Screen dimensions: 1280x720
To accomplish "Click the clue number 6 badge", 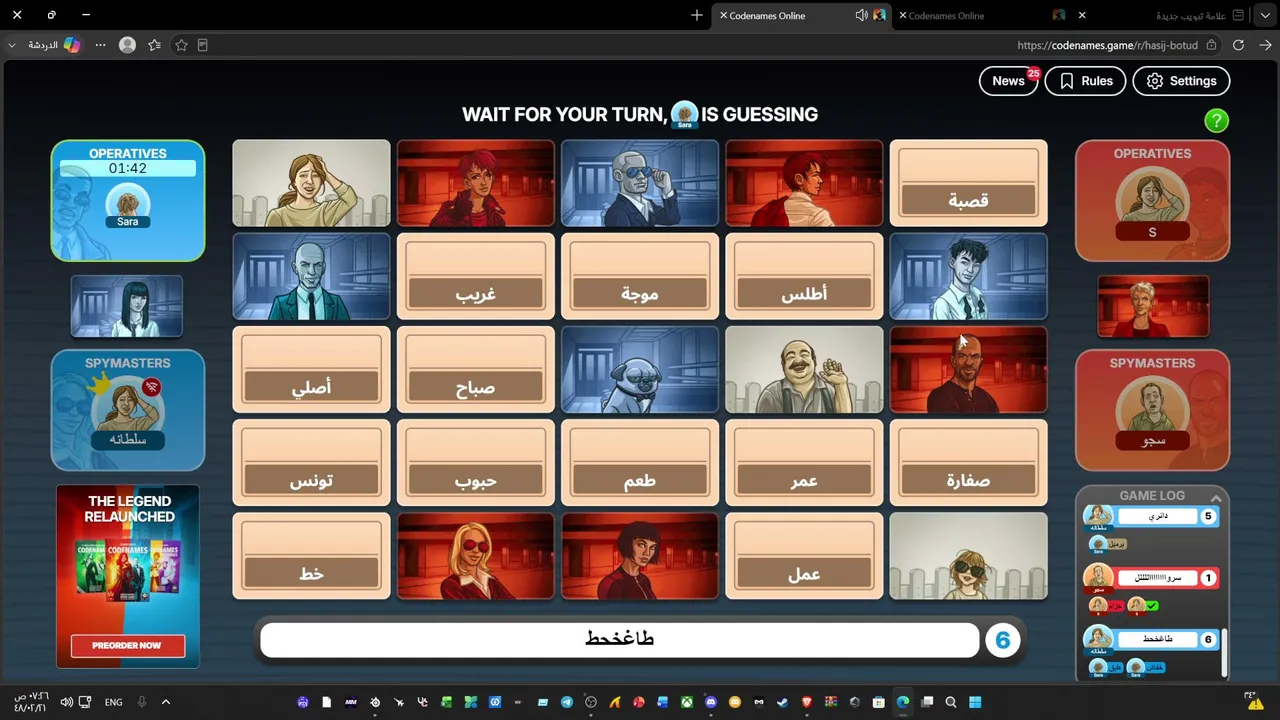I will 1002,640.
